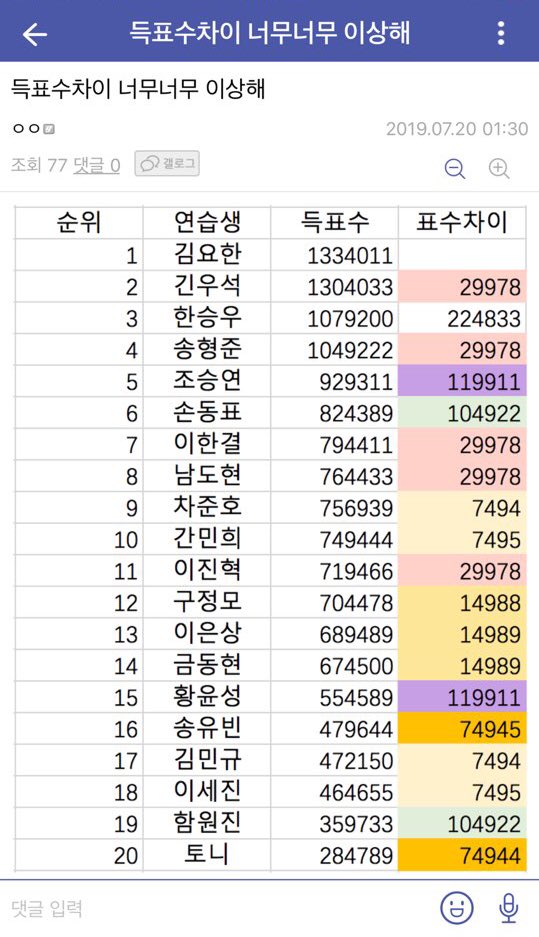This screenshot has height=937, width=539.
Task: Select vote count 824389
Action: (x=356, y=414)
